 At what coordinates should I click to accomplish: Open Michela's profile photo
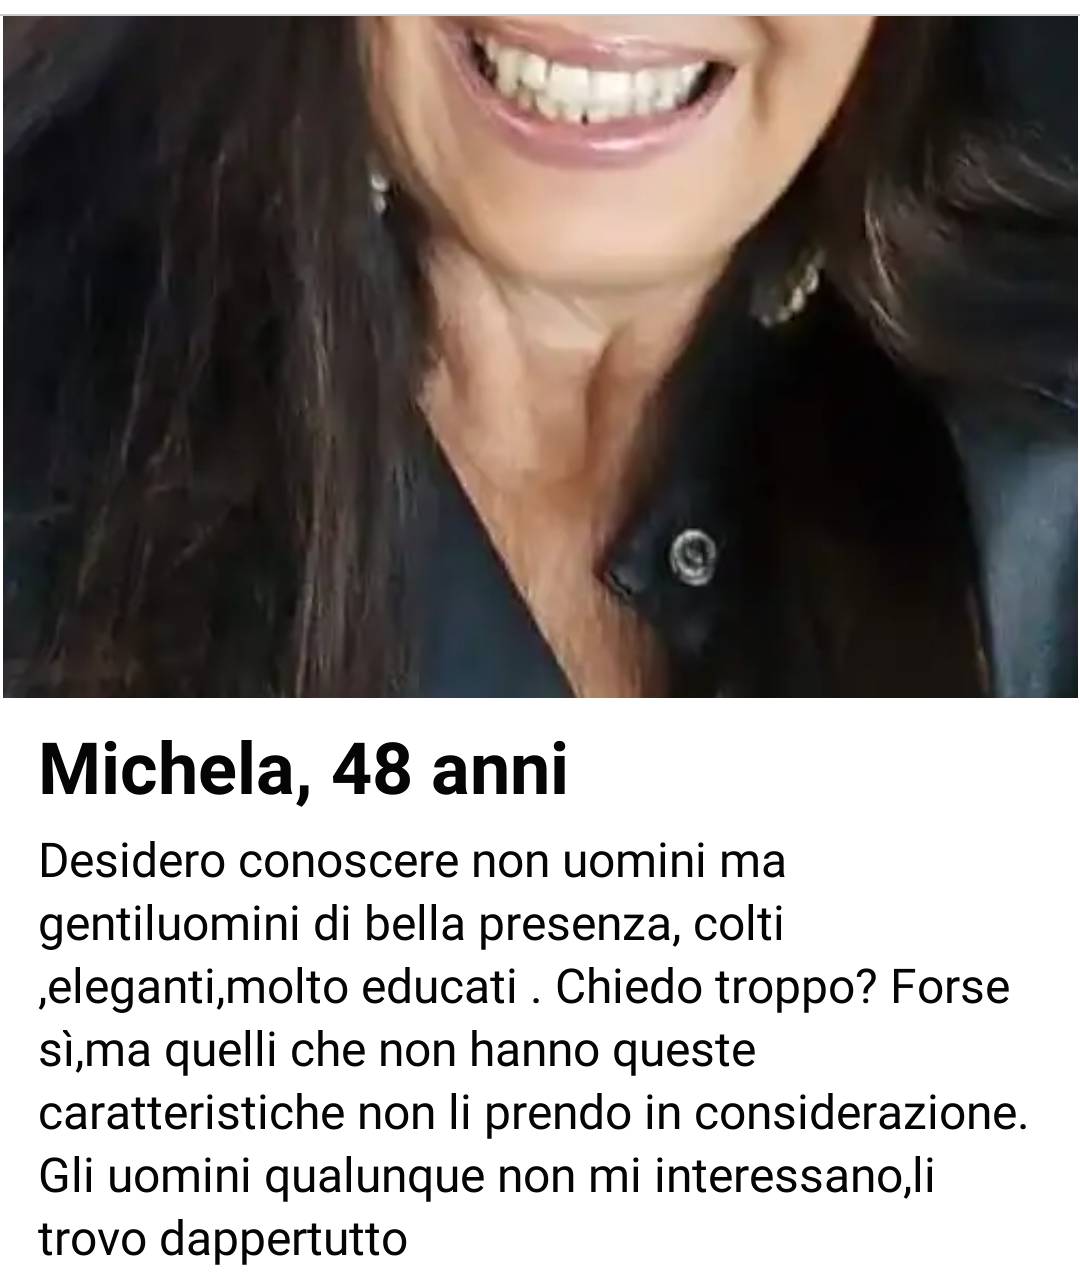(540, 355)
